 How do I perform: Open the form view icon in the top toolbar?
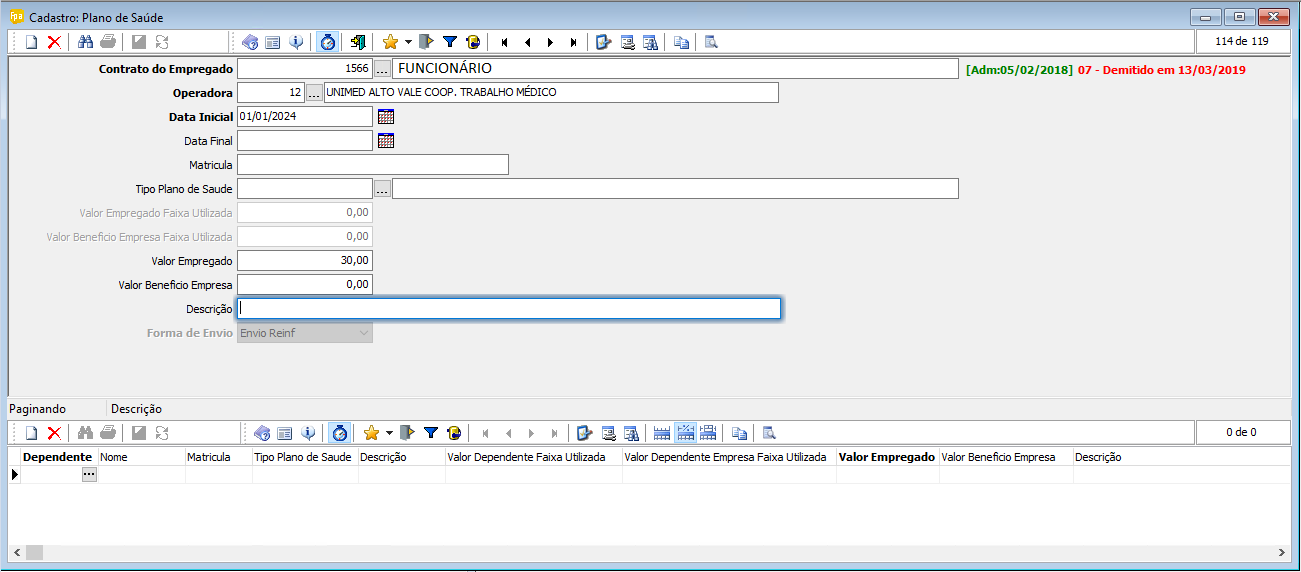pyautogui.click(x=273, y=42)
